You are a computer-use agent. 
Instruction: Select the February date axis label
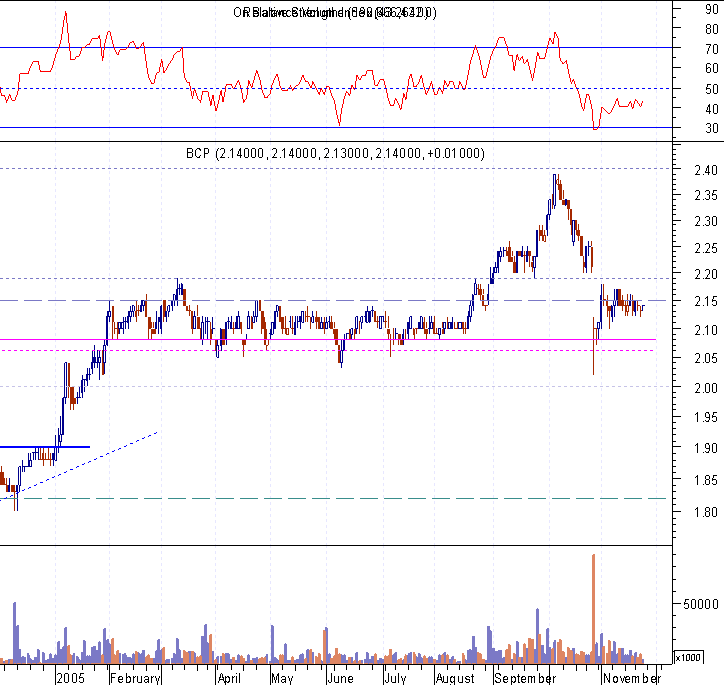coord(135,678)
